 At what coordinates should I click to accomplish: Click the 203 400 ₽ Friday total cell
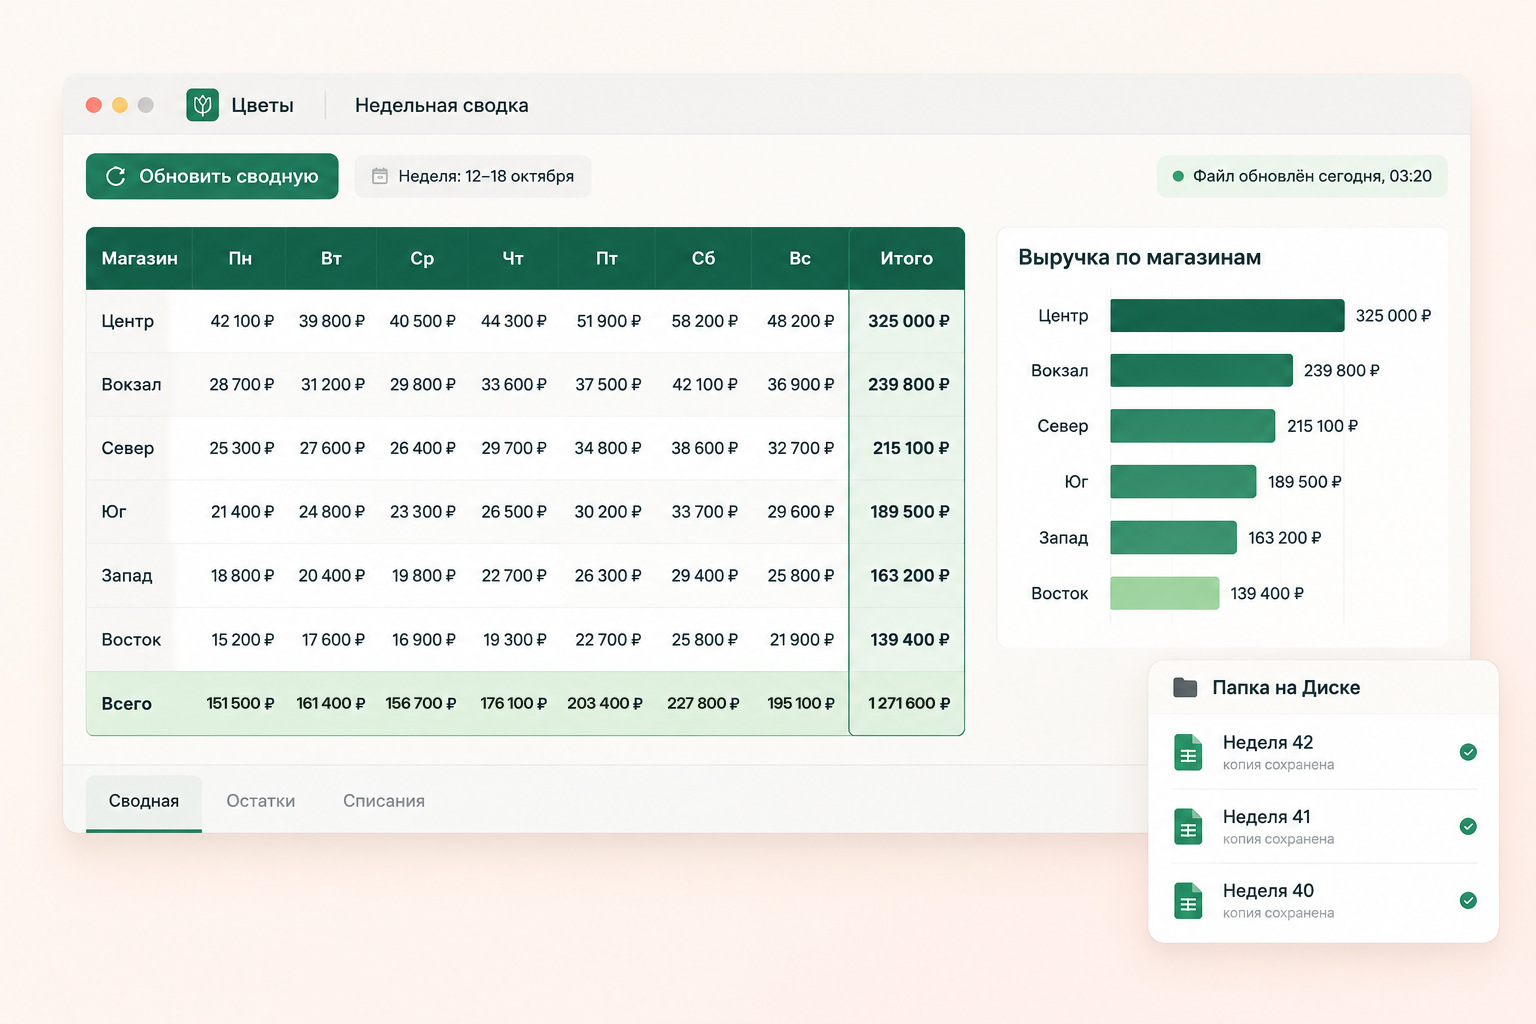click(605, 703)
